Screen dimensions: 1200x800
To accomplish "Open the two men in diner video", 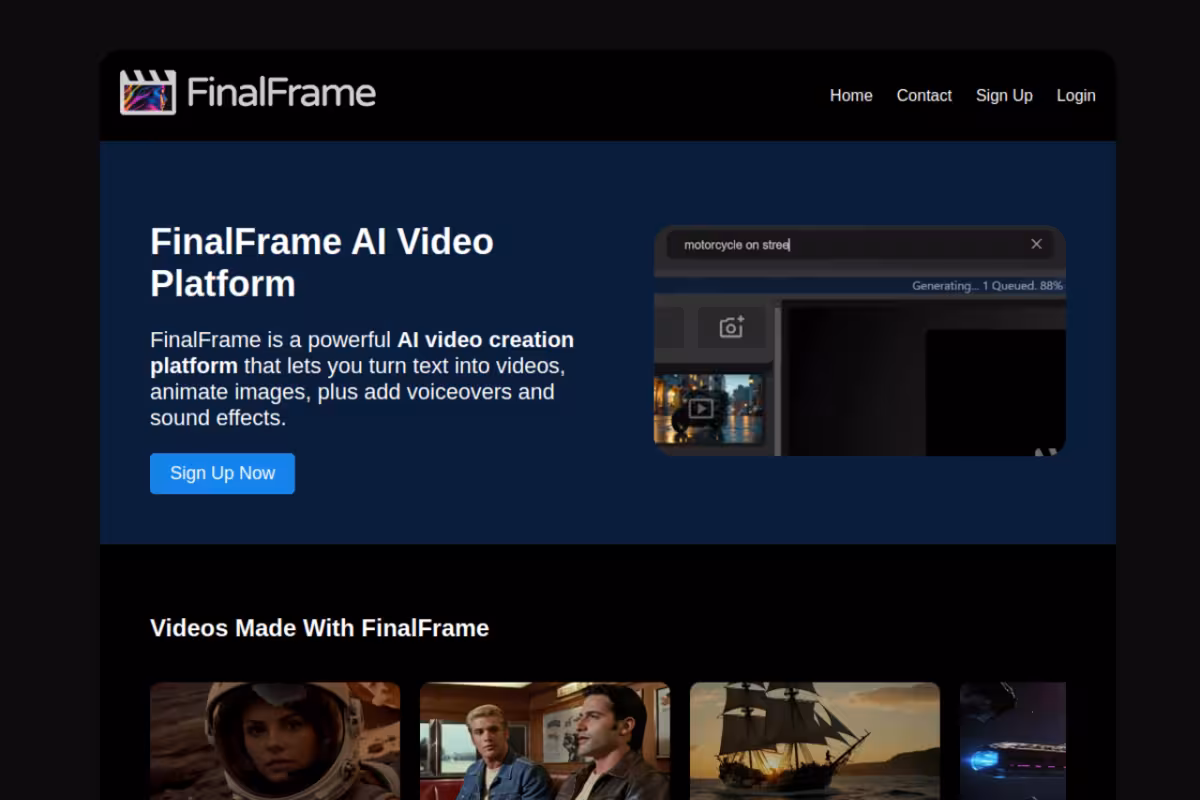I will (x=545, y=741).
